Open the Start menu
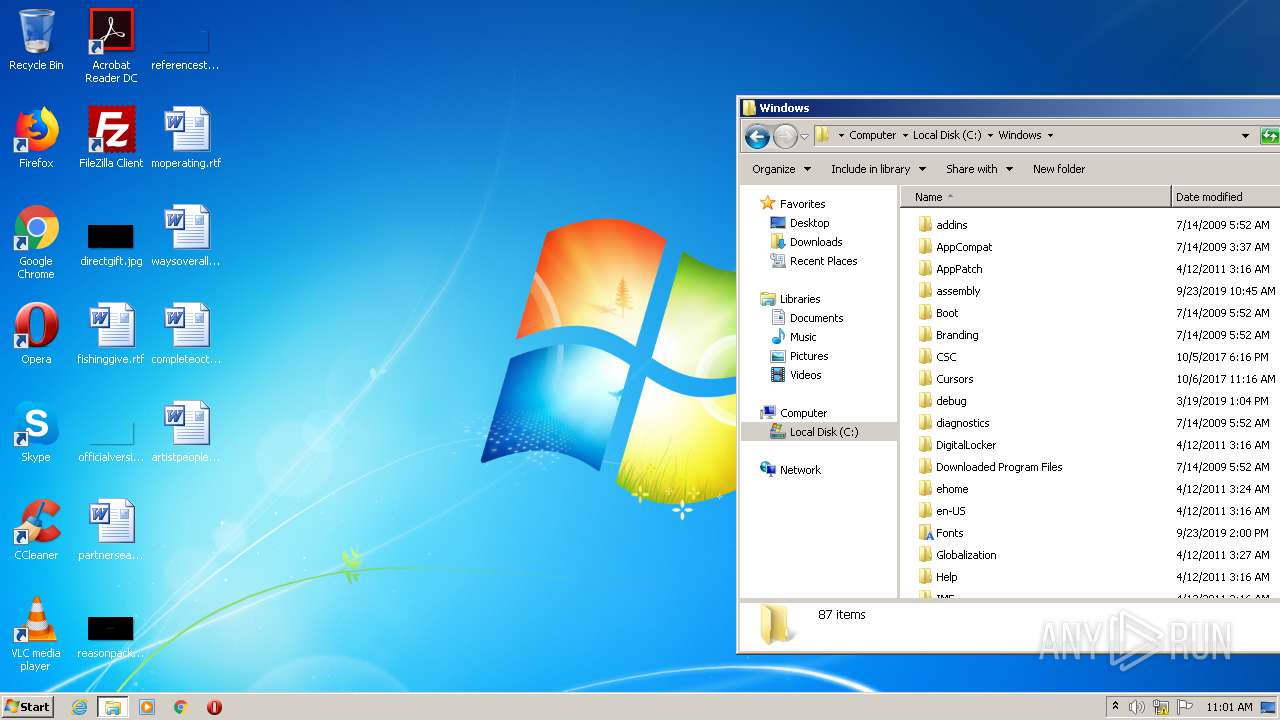The height and width of the screenshot is (720, 1280). [x=28, y=707]
